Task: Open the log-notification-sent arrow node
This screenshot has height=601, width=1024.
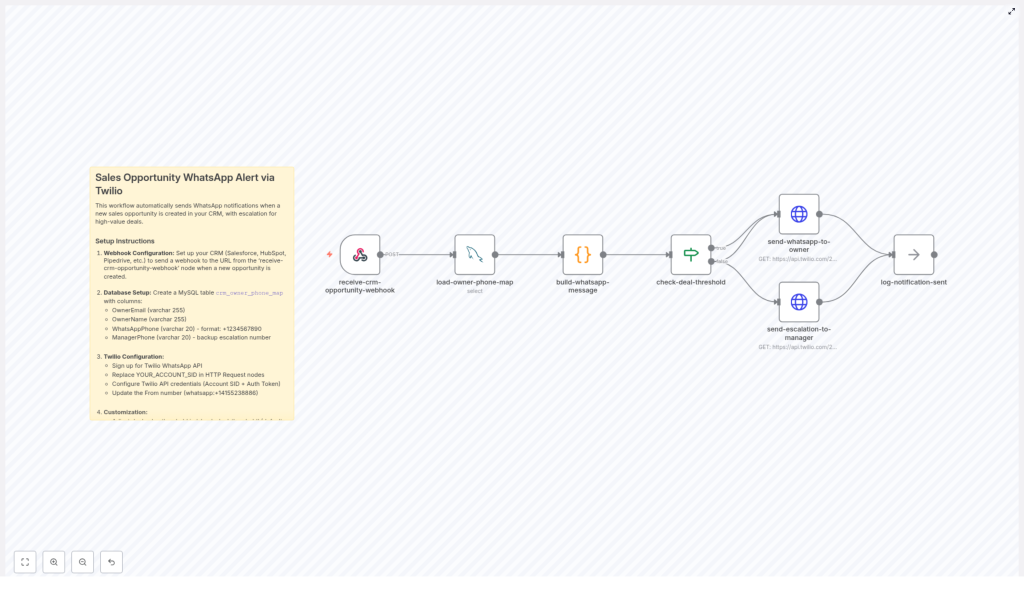Action: point(913,255)
